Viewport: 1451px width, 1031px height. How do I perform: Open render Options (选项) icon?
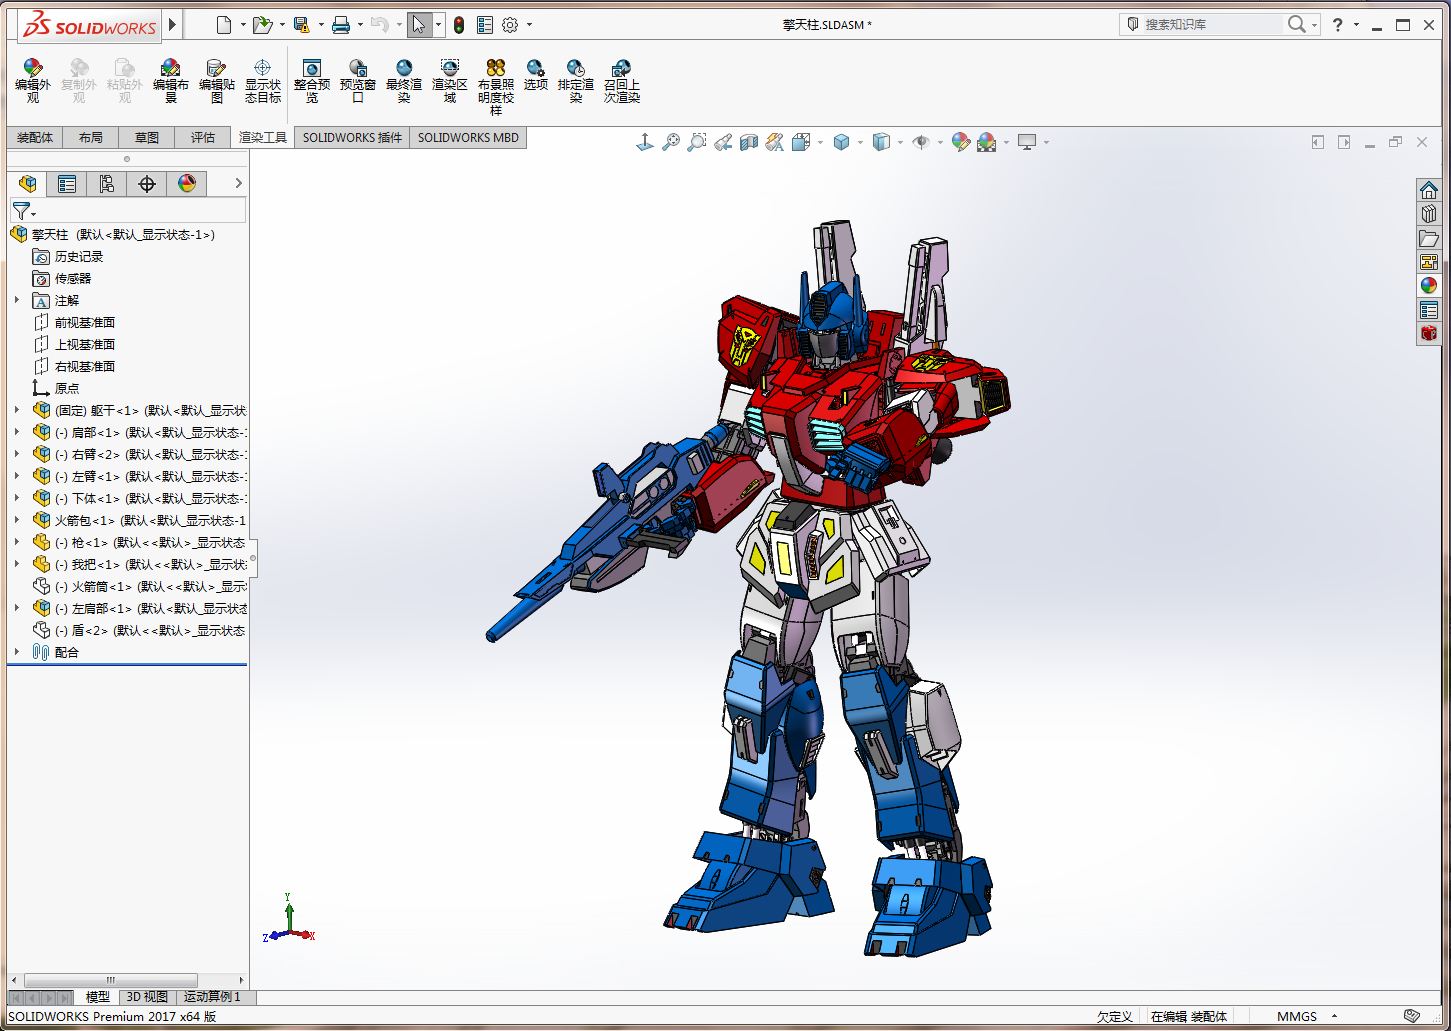pos(536,75)
